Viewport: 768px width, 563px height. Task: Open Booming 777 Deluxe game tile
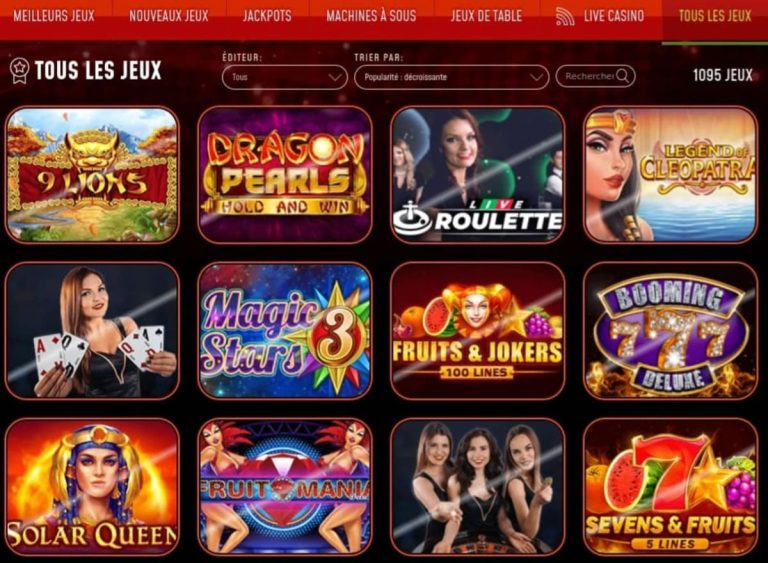671,331
